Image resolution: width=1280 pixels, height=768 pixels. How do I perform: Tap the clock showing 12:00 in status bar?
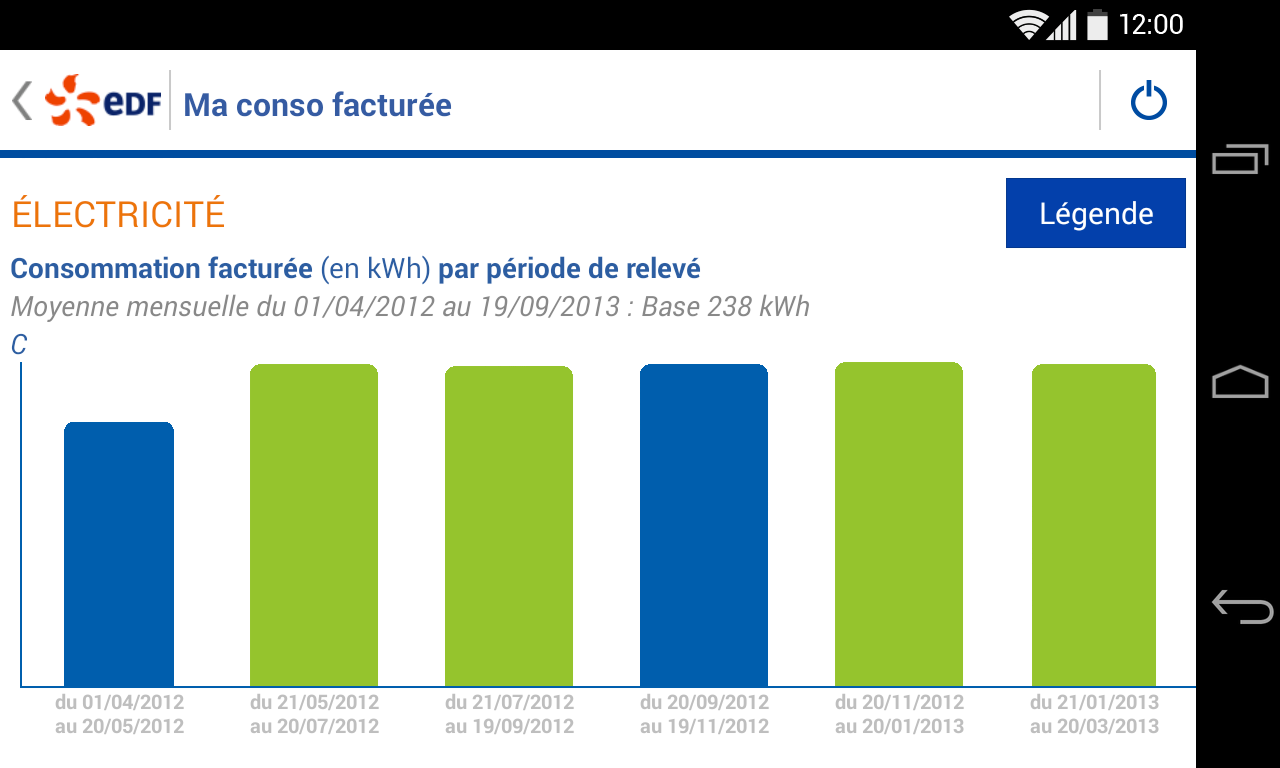[x=1152, y=23]
